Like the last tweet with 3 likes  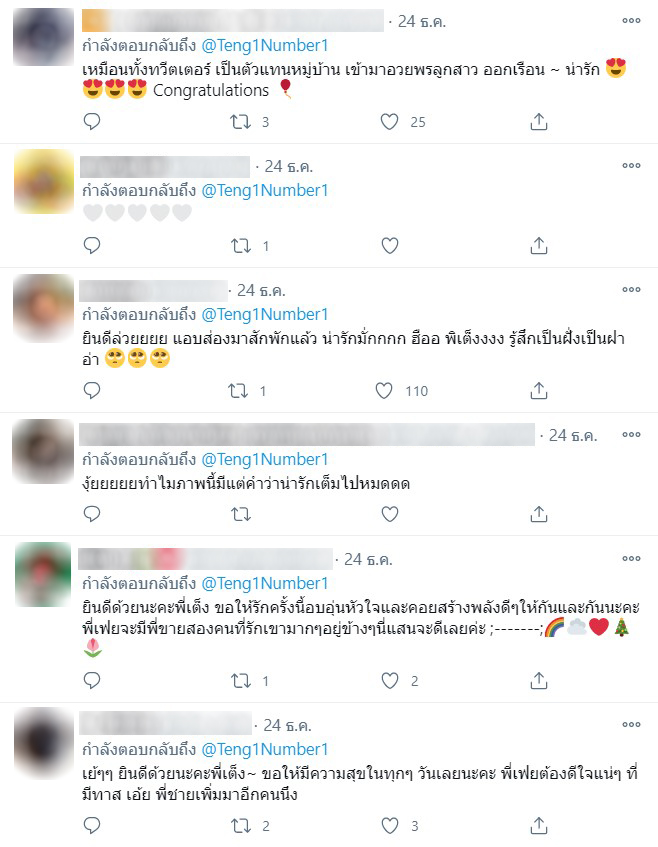click(390, 825)
